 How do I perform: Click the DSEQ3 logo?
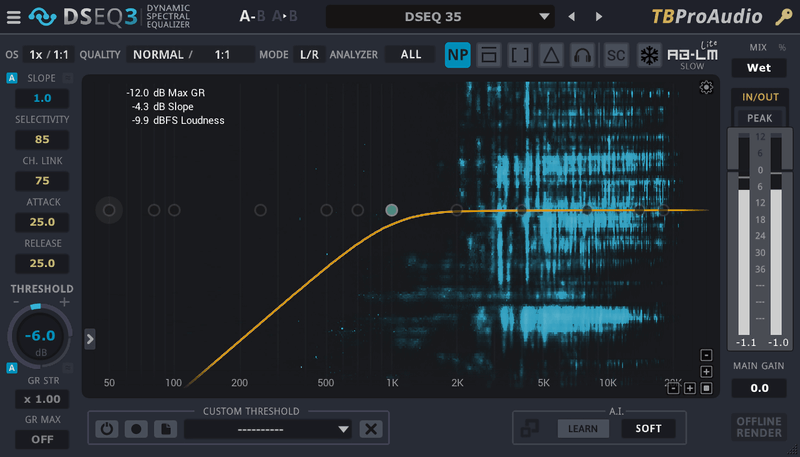click(83, 17)
